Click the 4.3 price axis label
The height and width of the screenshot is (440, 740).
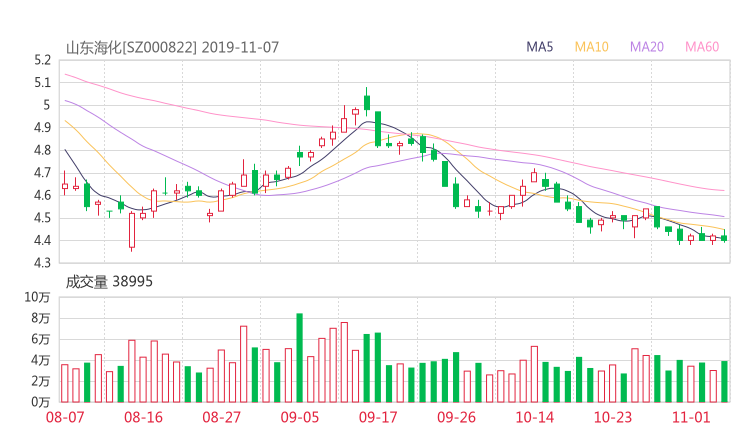[42, 263]
